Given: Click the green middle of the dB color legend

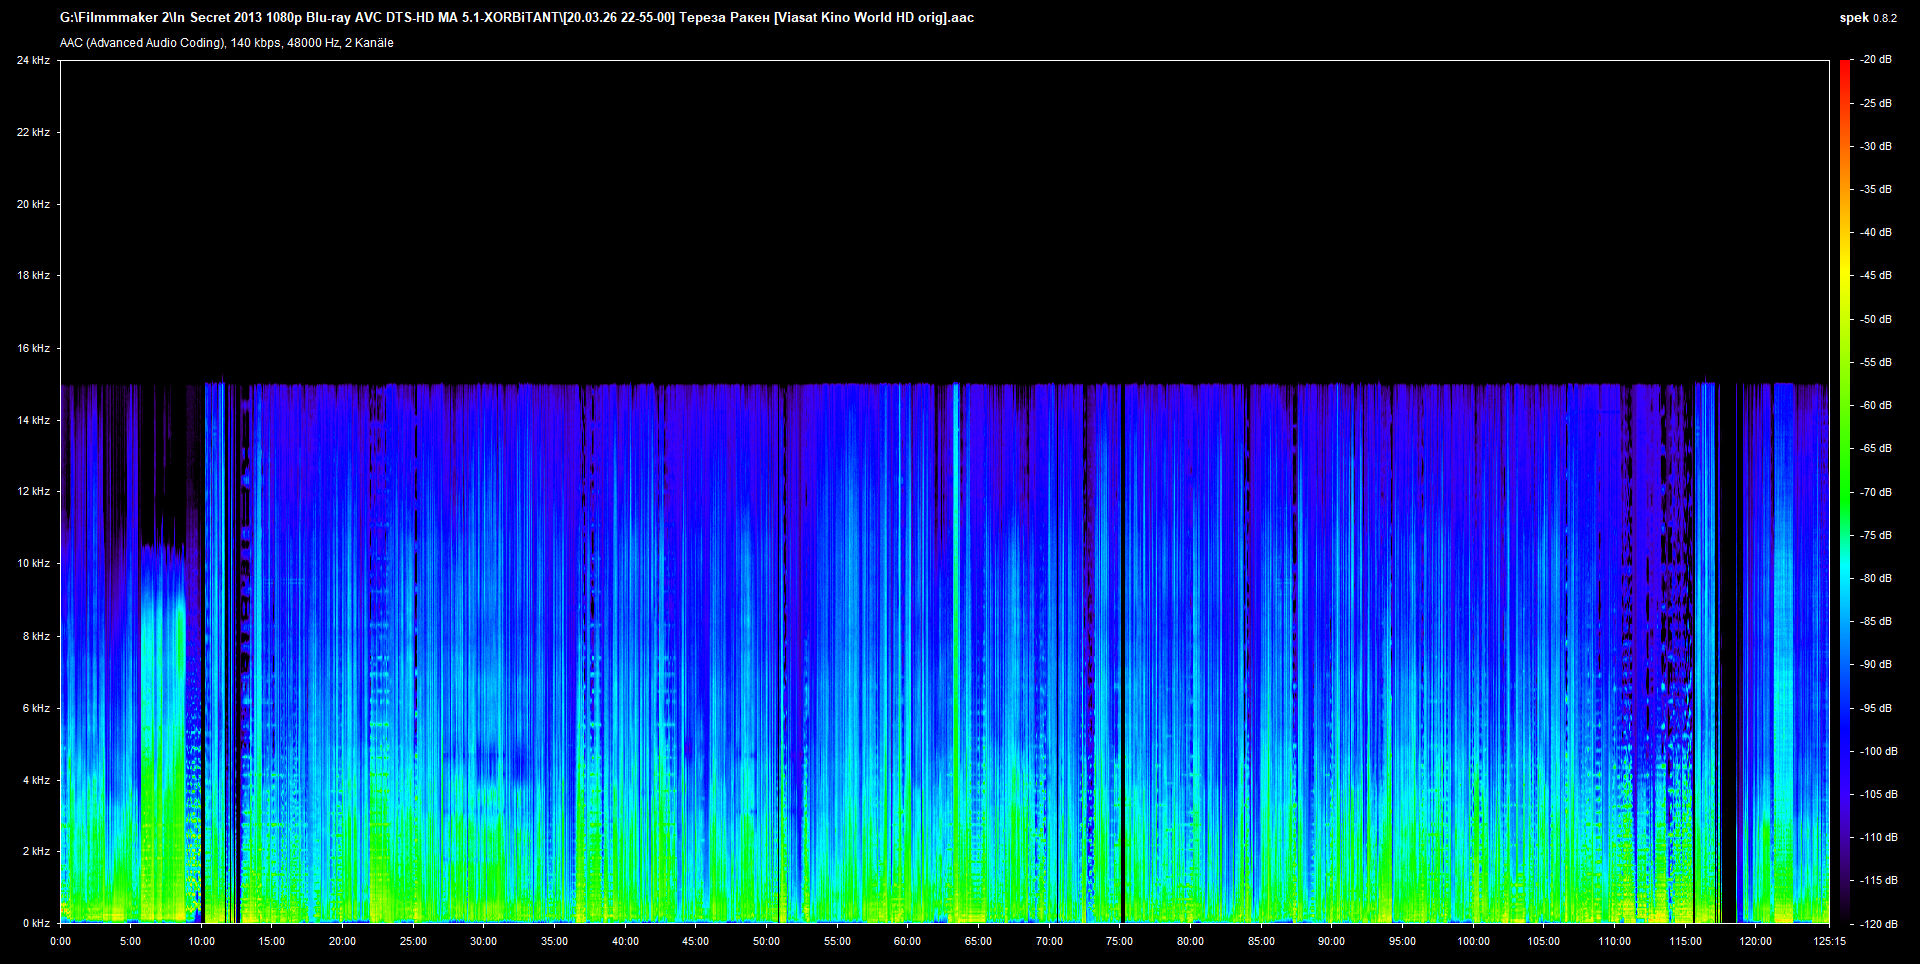Looking at the screenshot, I should pos(1847,480).
